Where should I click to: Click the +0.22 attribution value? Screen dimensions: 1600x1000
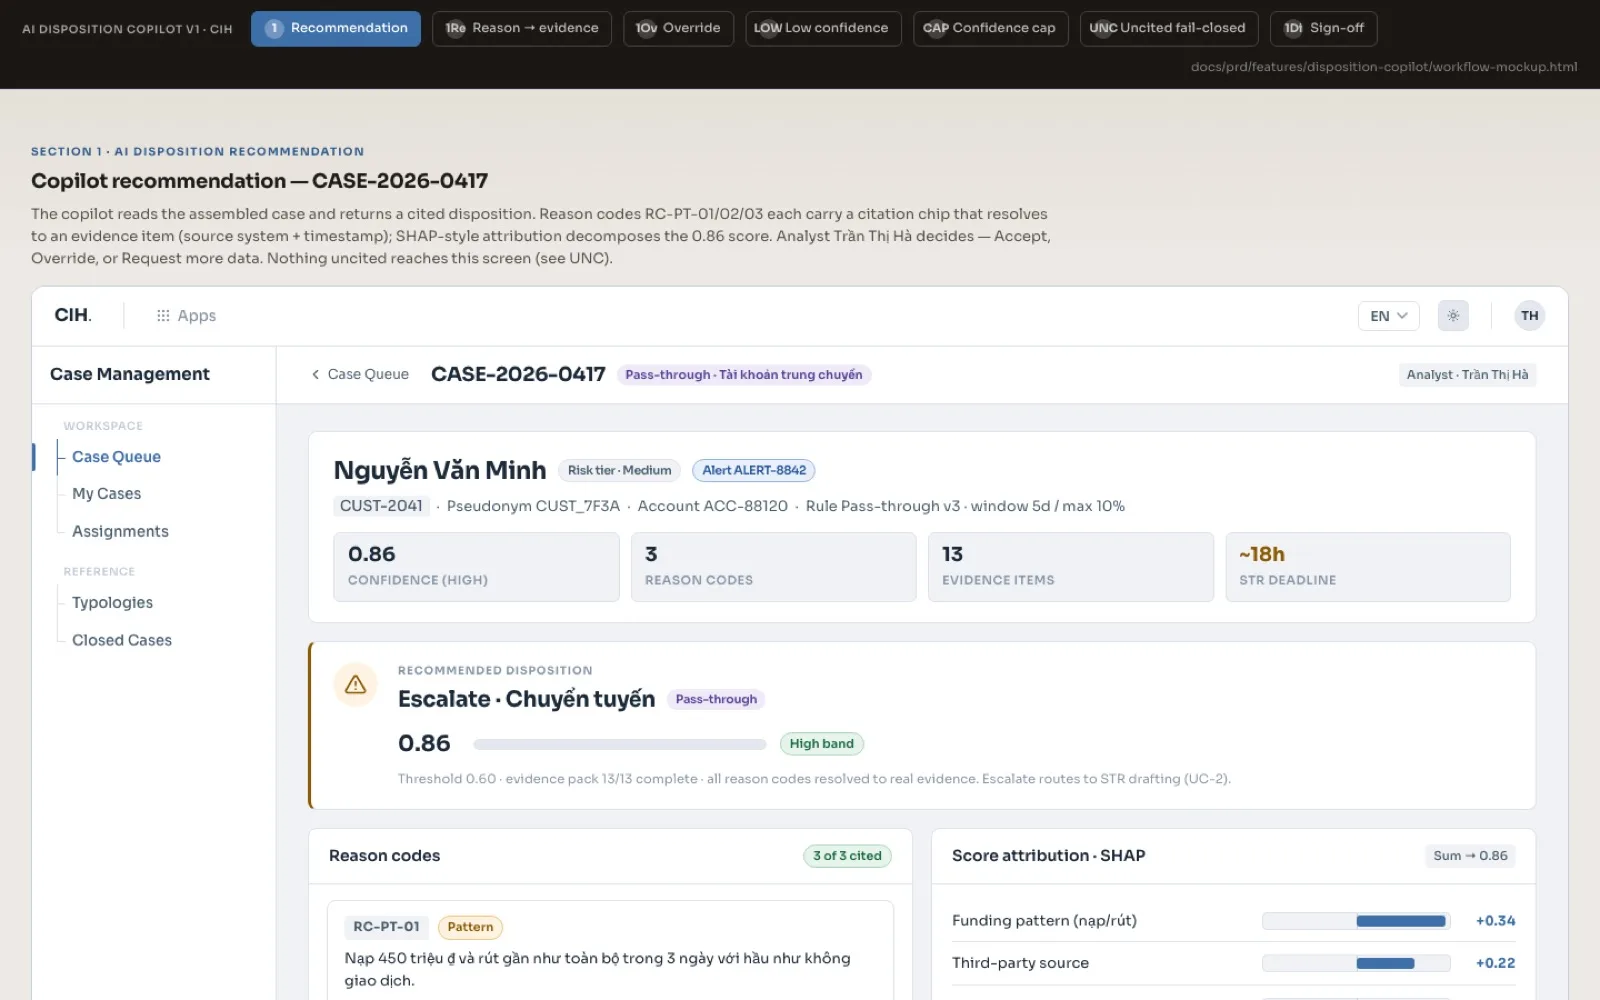1495,963
